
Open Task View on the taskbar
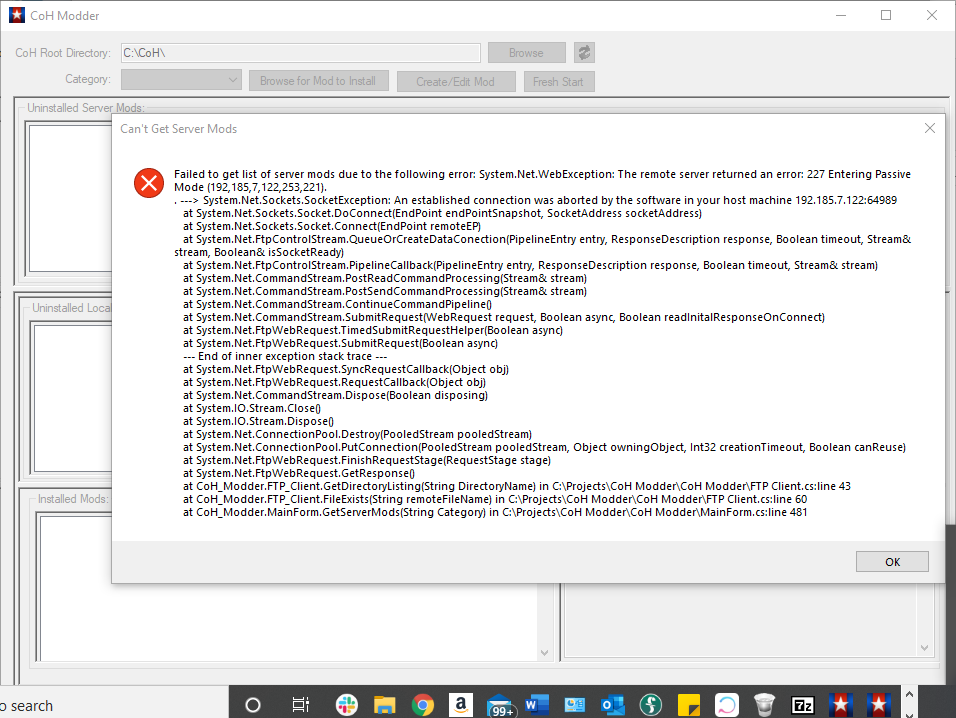pyautogui.click(x=301, y=705)
